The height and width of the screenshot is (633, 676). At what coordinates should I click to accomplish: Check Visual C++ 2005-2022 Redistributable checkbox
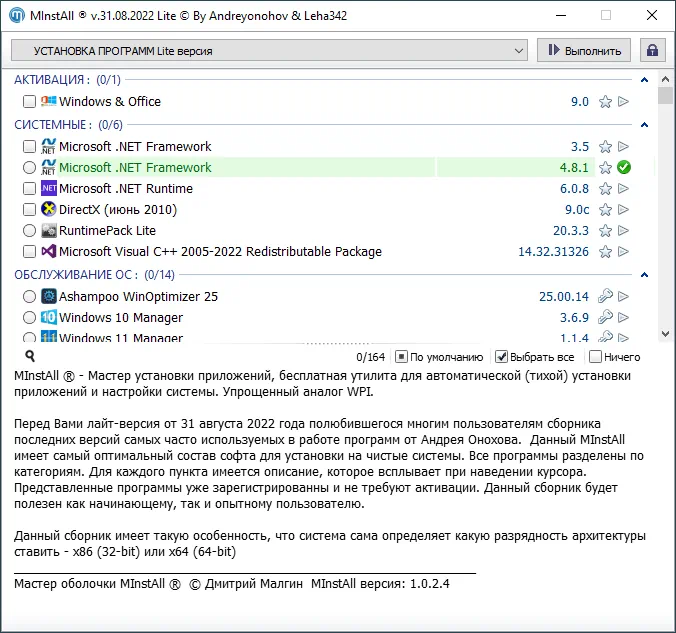click(x=29, y=251)
